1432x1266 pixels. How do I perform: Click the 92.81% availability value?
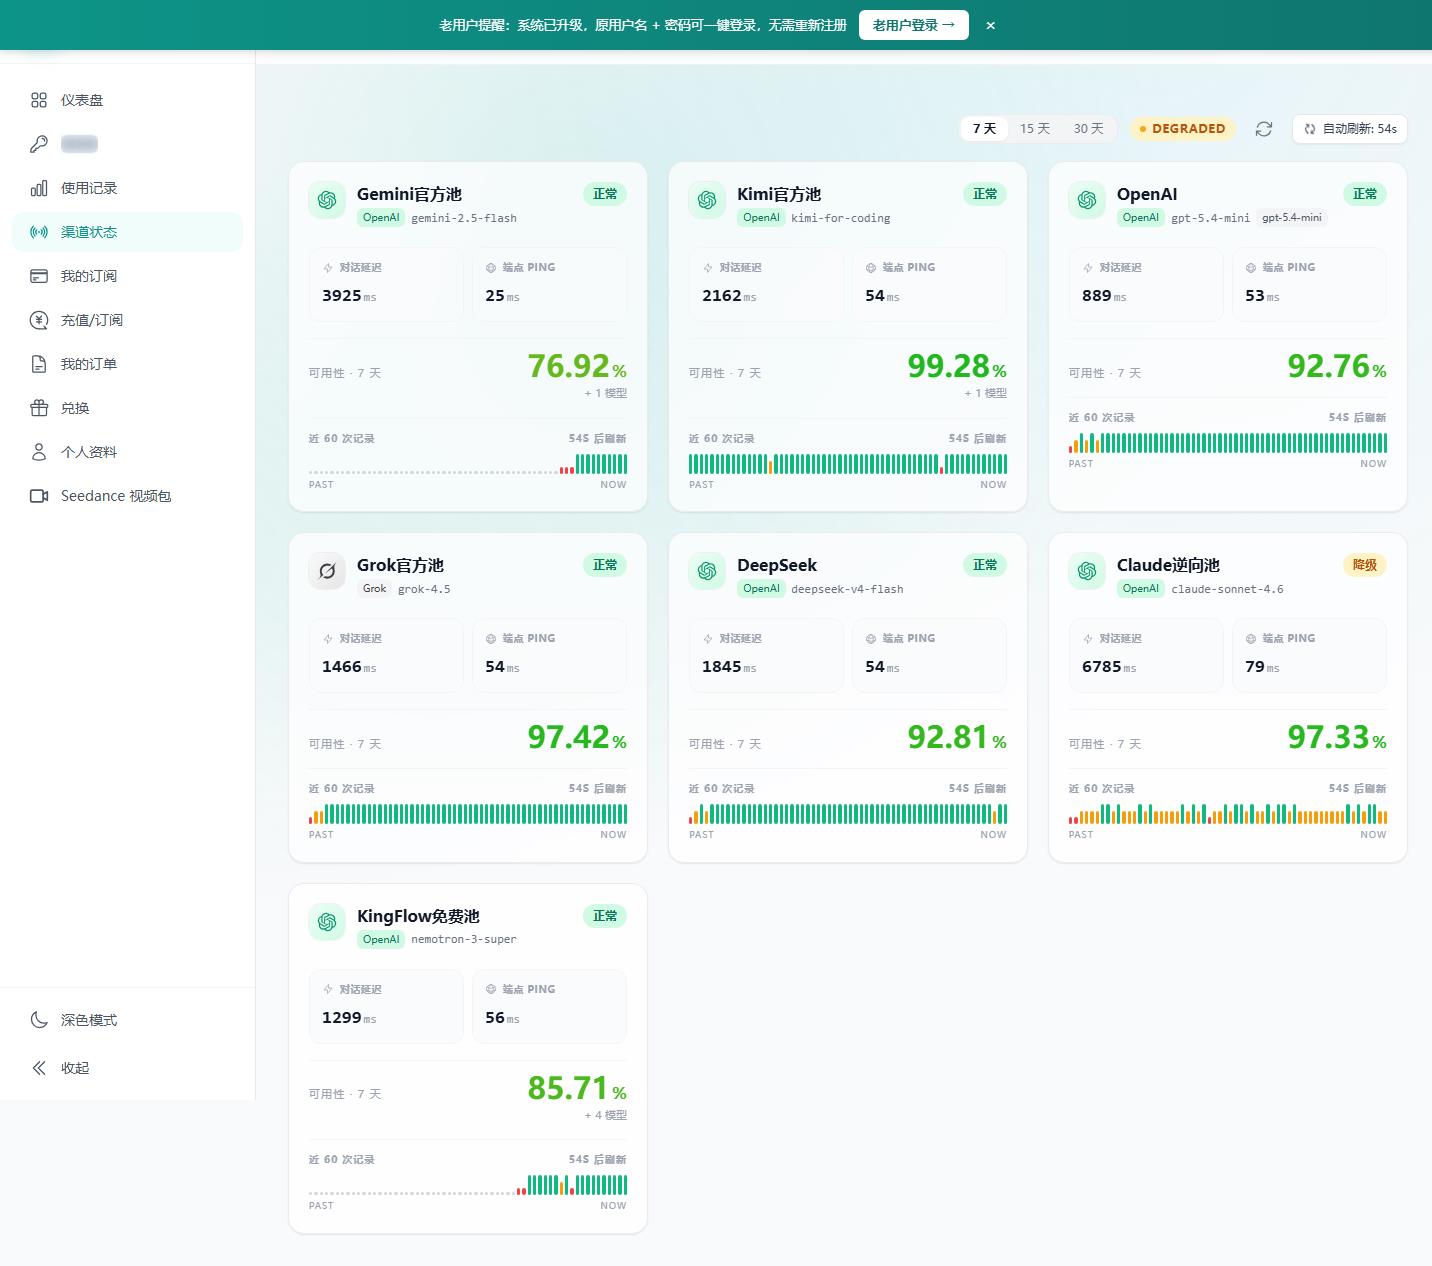[957, 737]
